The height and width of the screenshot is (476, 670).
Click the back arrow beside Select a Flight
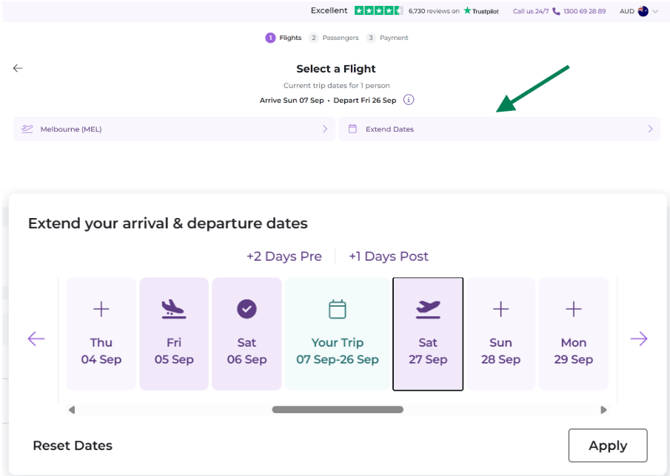tap(18, 68)
